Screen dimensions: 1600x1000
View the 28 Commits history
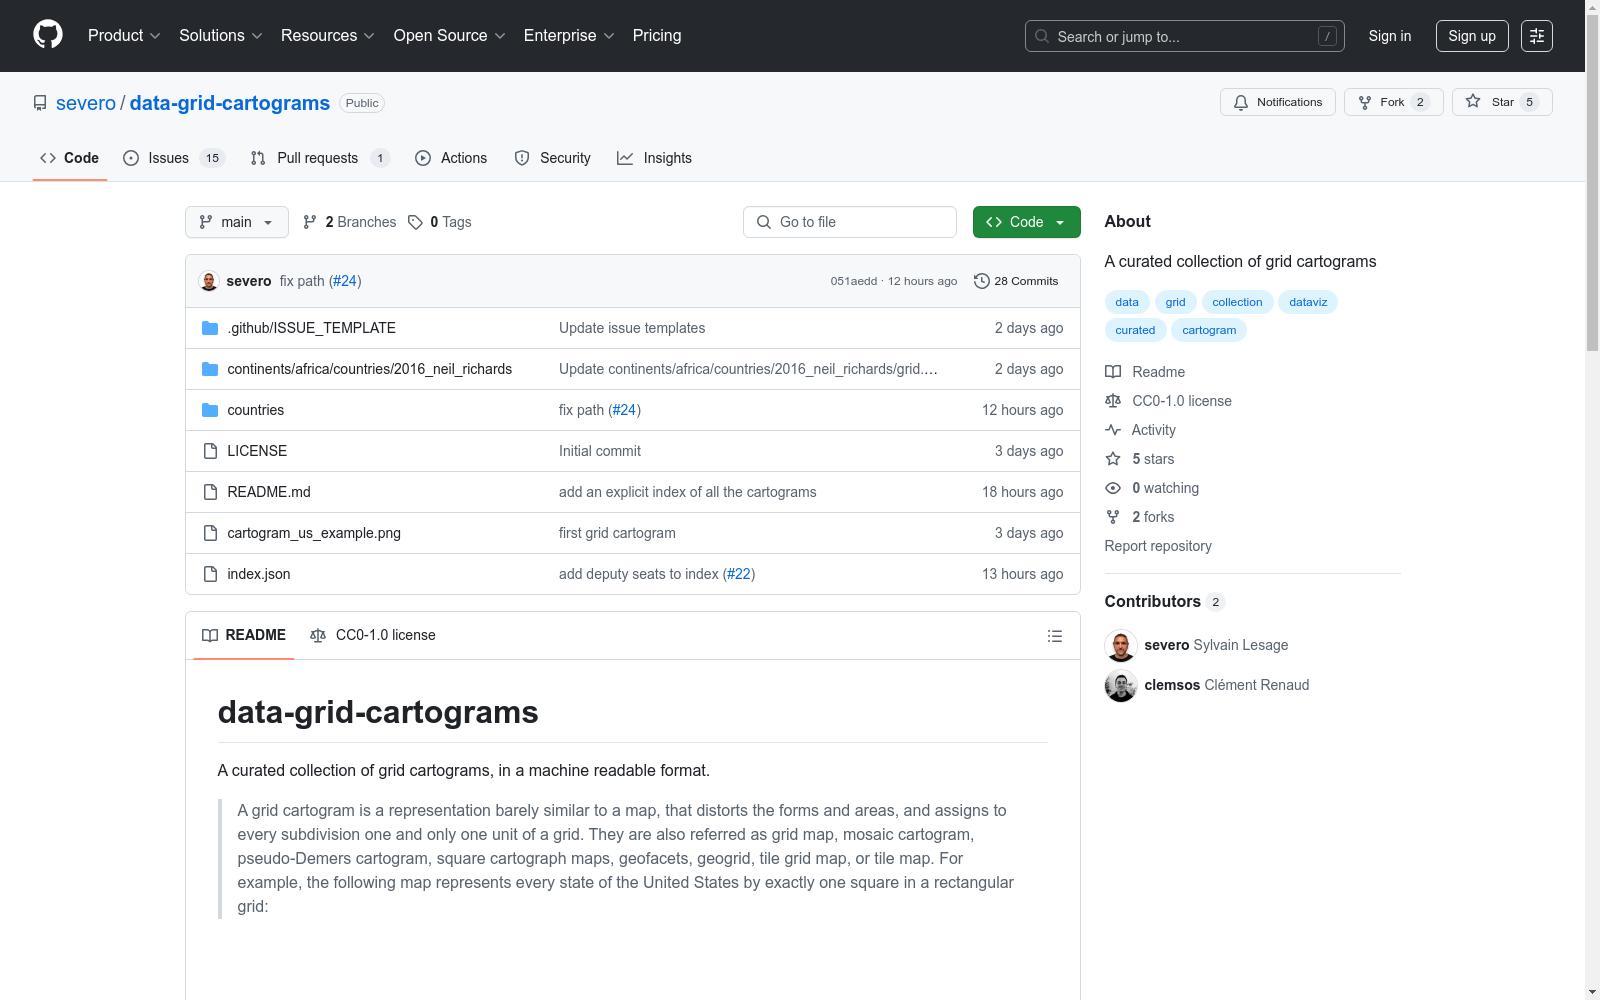(x=1016, y=281)
